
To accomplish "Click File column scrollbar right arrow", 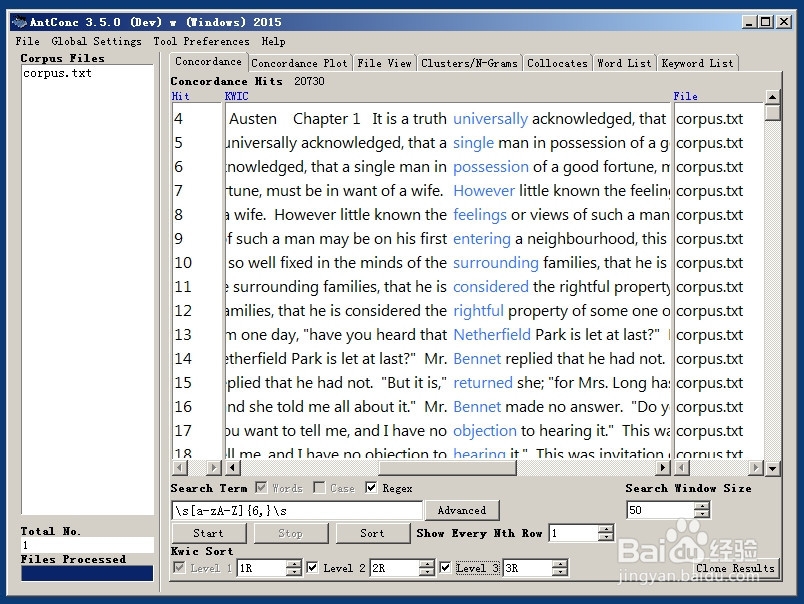I will click(756, 468).
